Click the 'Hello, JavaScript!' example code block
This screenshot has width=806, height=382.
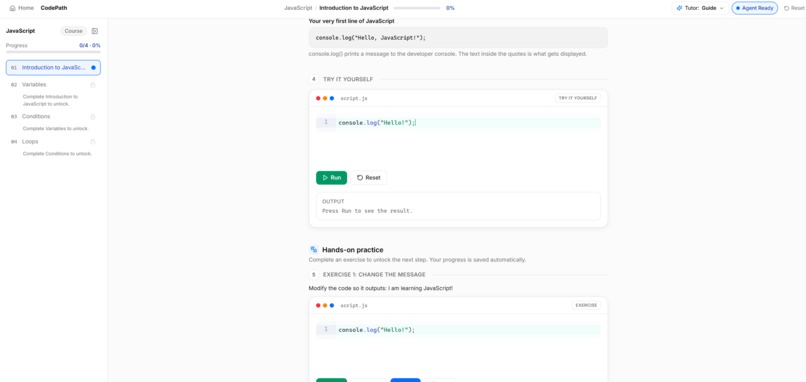[x=458, y=38]
